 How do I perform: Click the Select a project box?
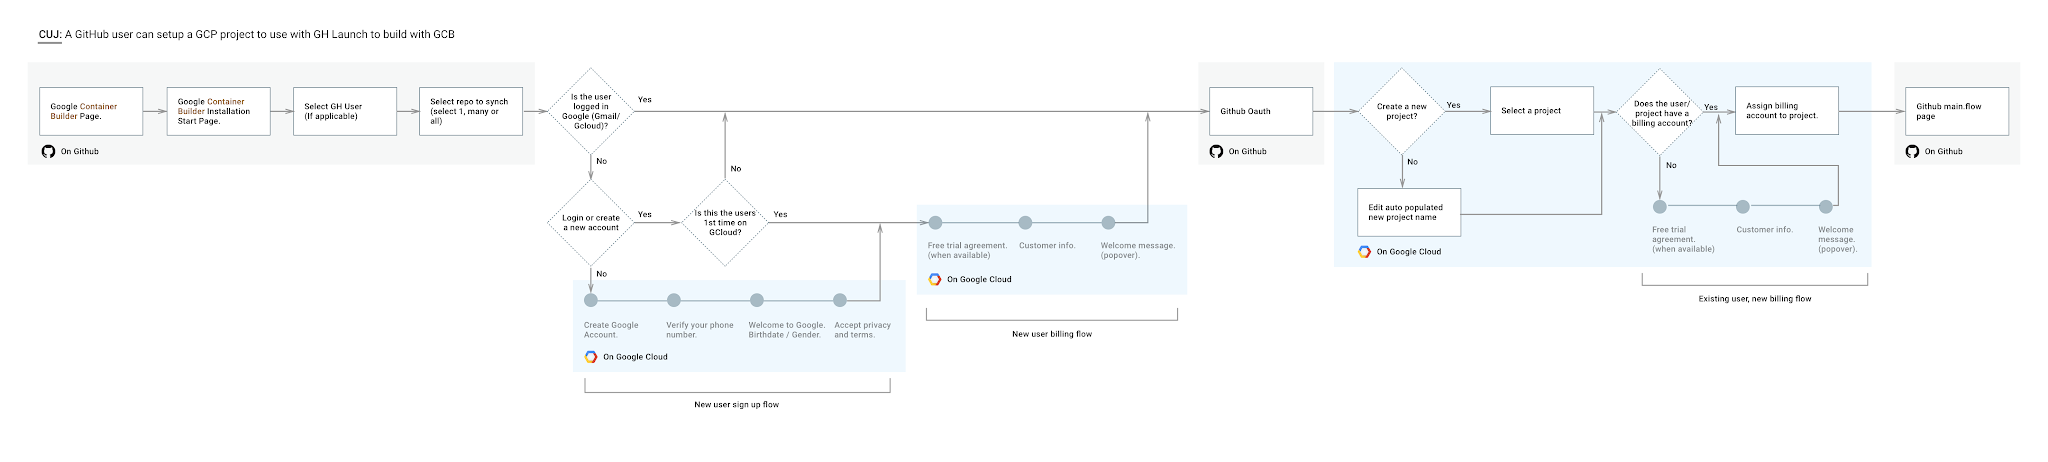pyautogui.click(x=1542, y=110)
